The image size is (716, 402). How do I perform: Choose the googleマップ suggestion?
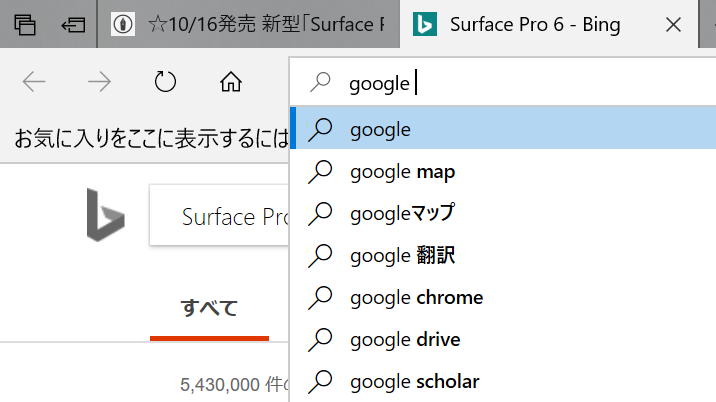click(503, 213)
